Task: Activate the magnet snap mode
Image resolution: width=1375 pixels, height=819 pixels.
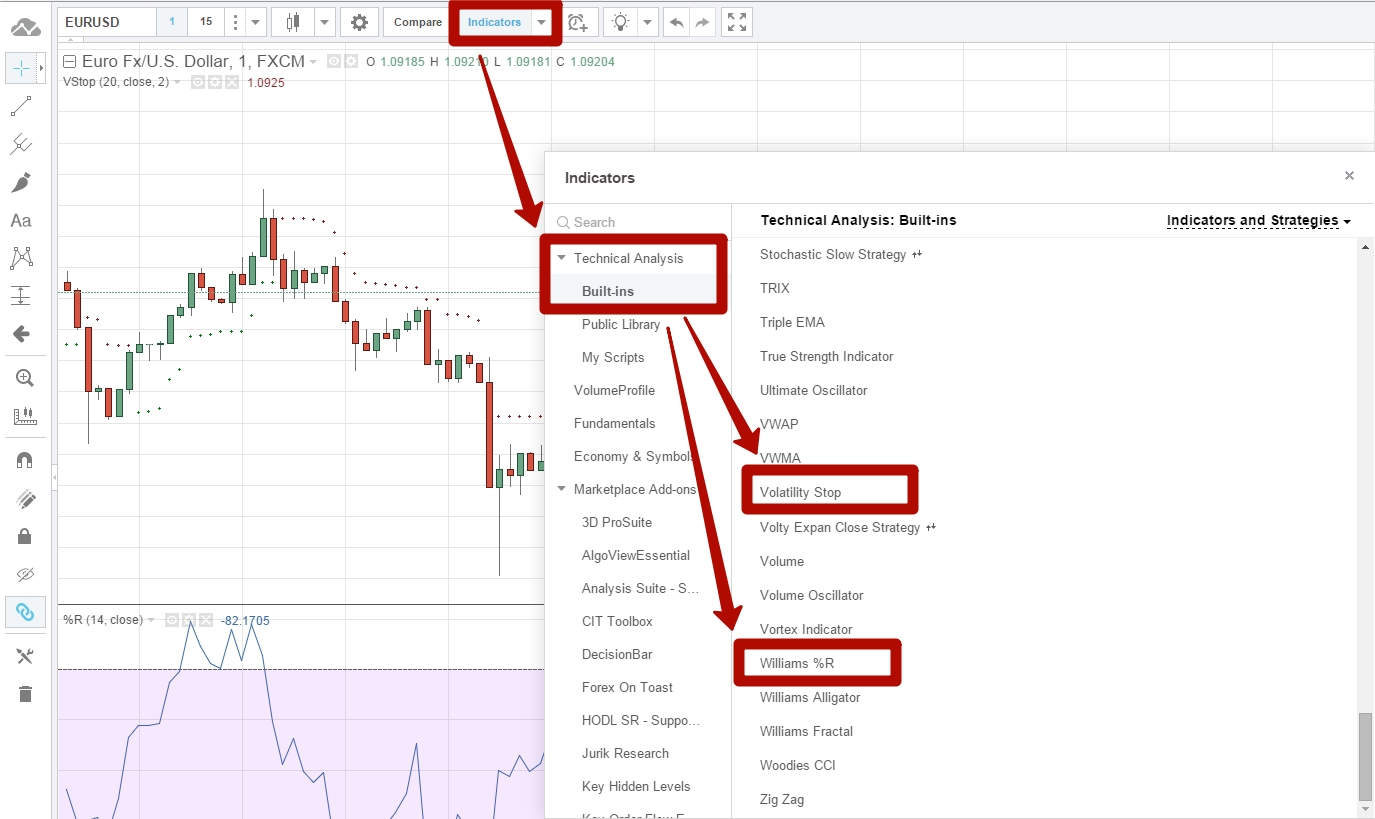Action: [x=25, y=460]
